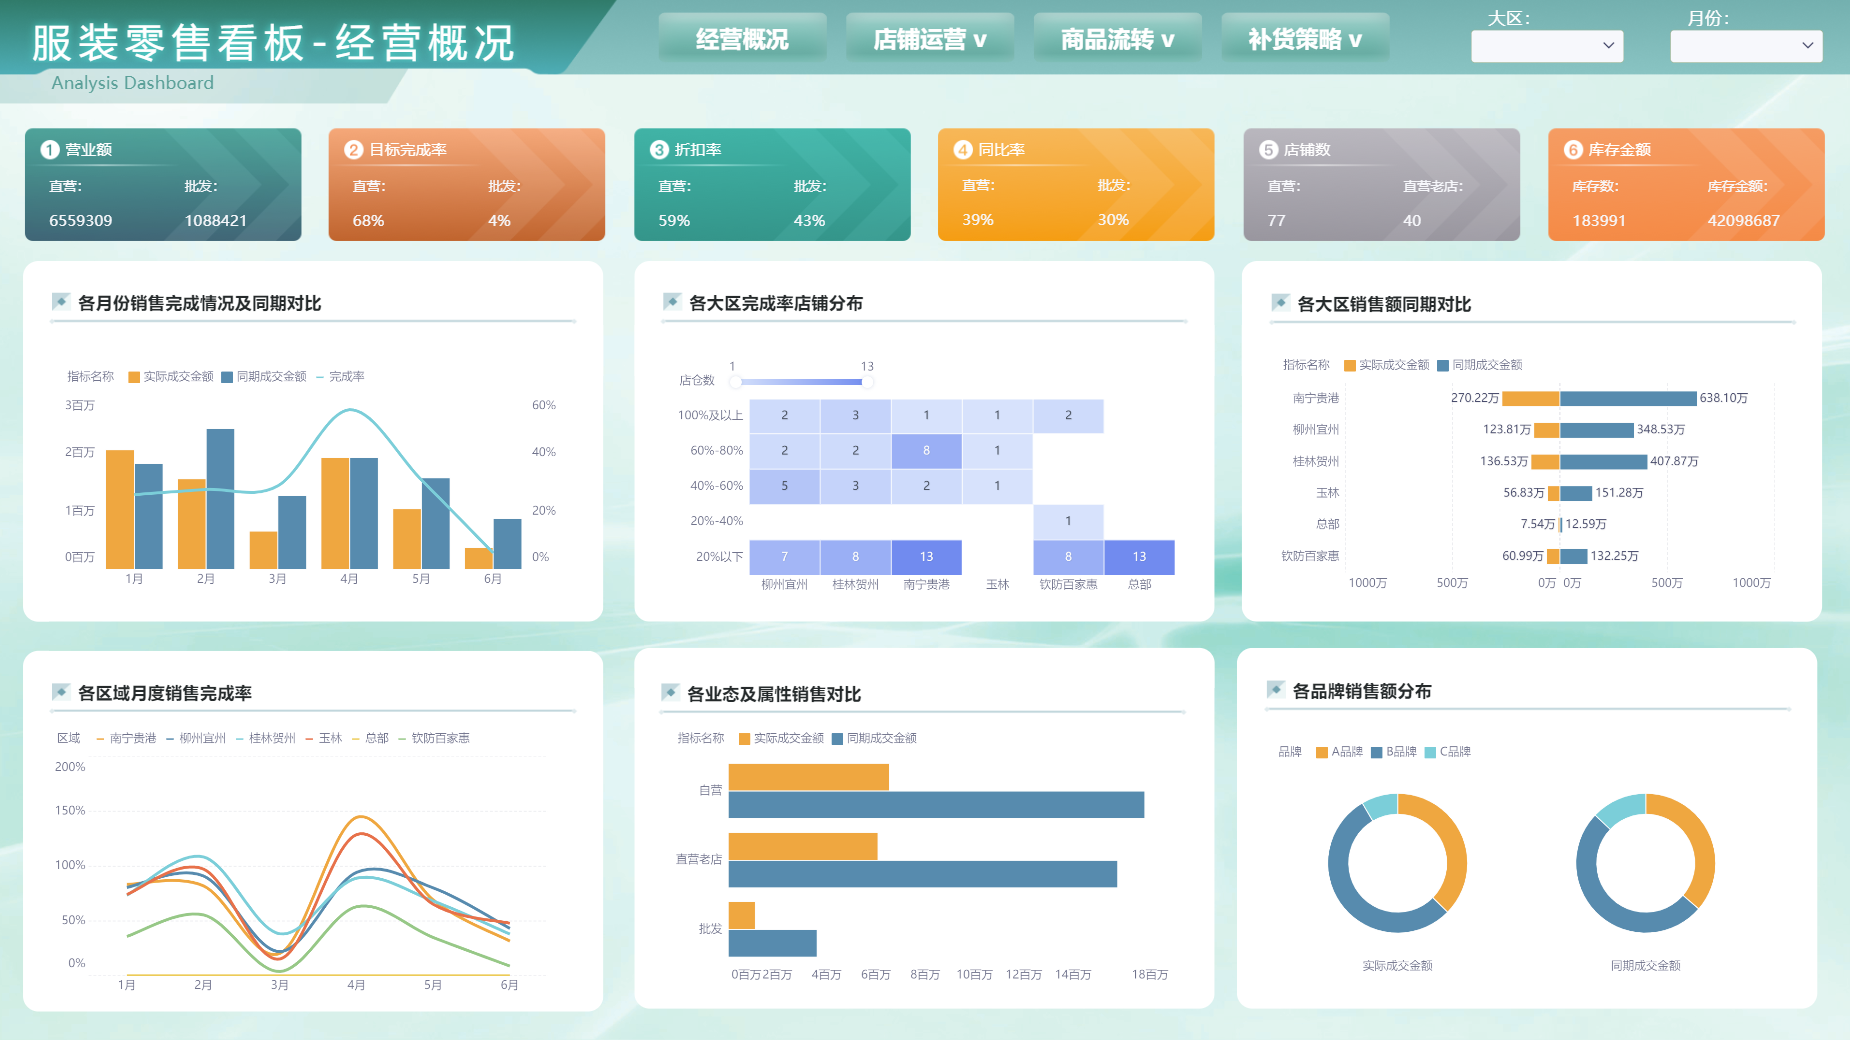1850x1040 pixels.
Task: Click the number 3 badge on 折扣率 card
Action: pos(659,149)
